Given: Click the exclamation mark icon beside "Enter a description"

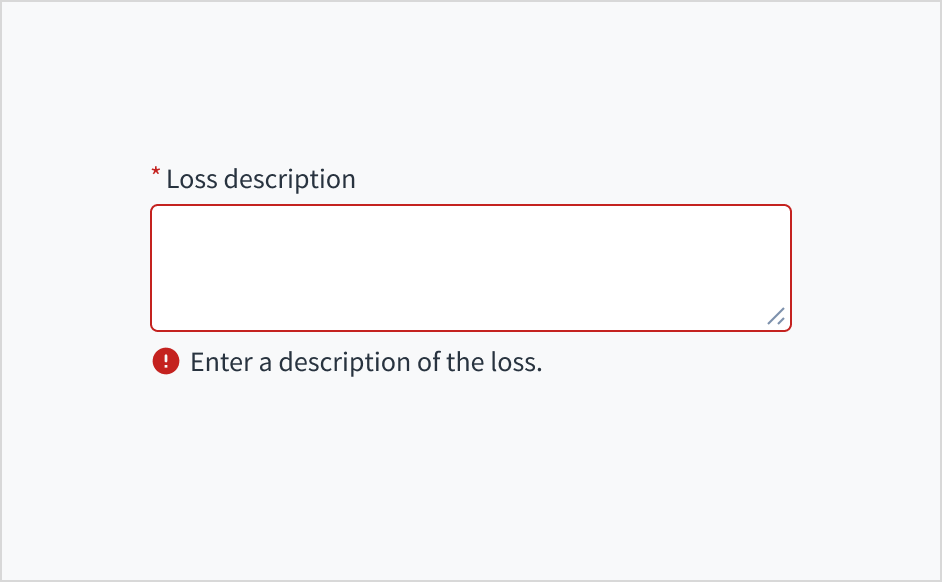Looking at the screenshot, I should (166, 362).
